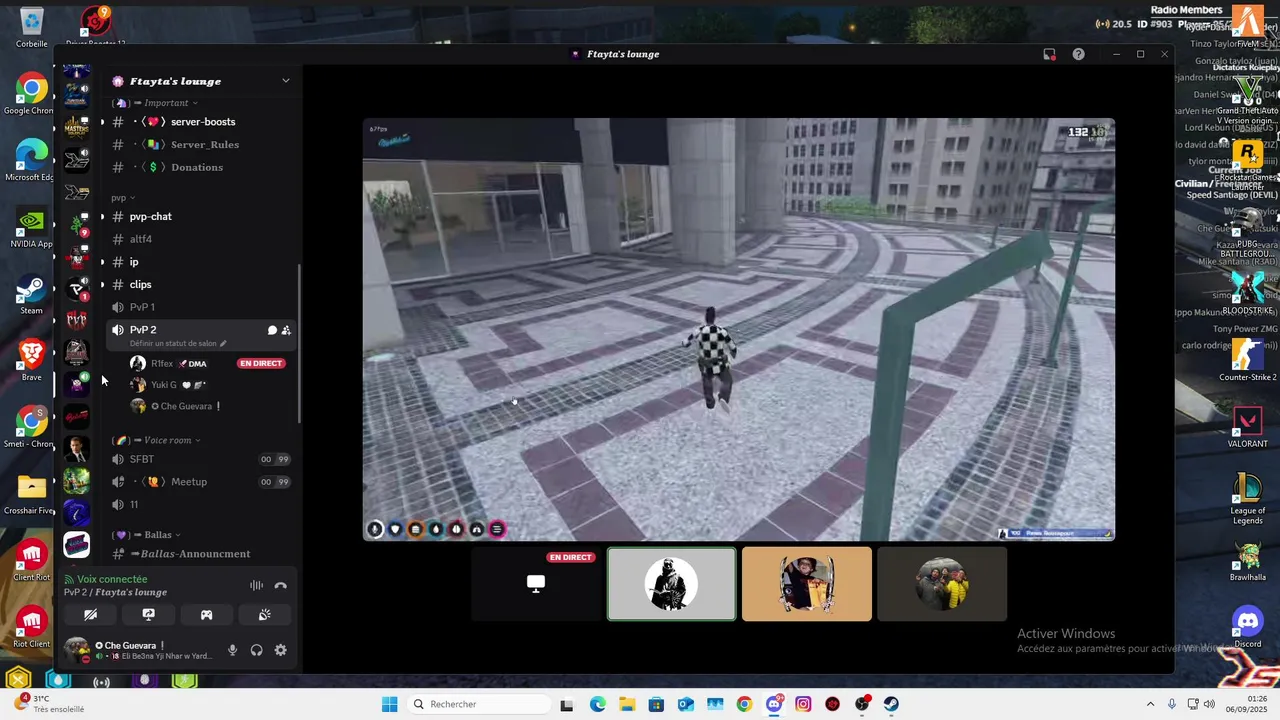The image size is (1280, 720).
Task: Select the live stream tile
Action: (536, 584)
